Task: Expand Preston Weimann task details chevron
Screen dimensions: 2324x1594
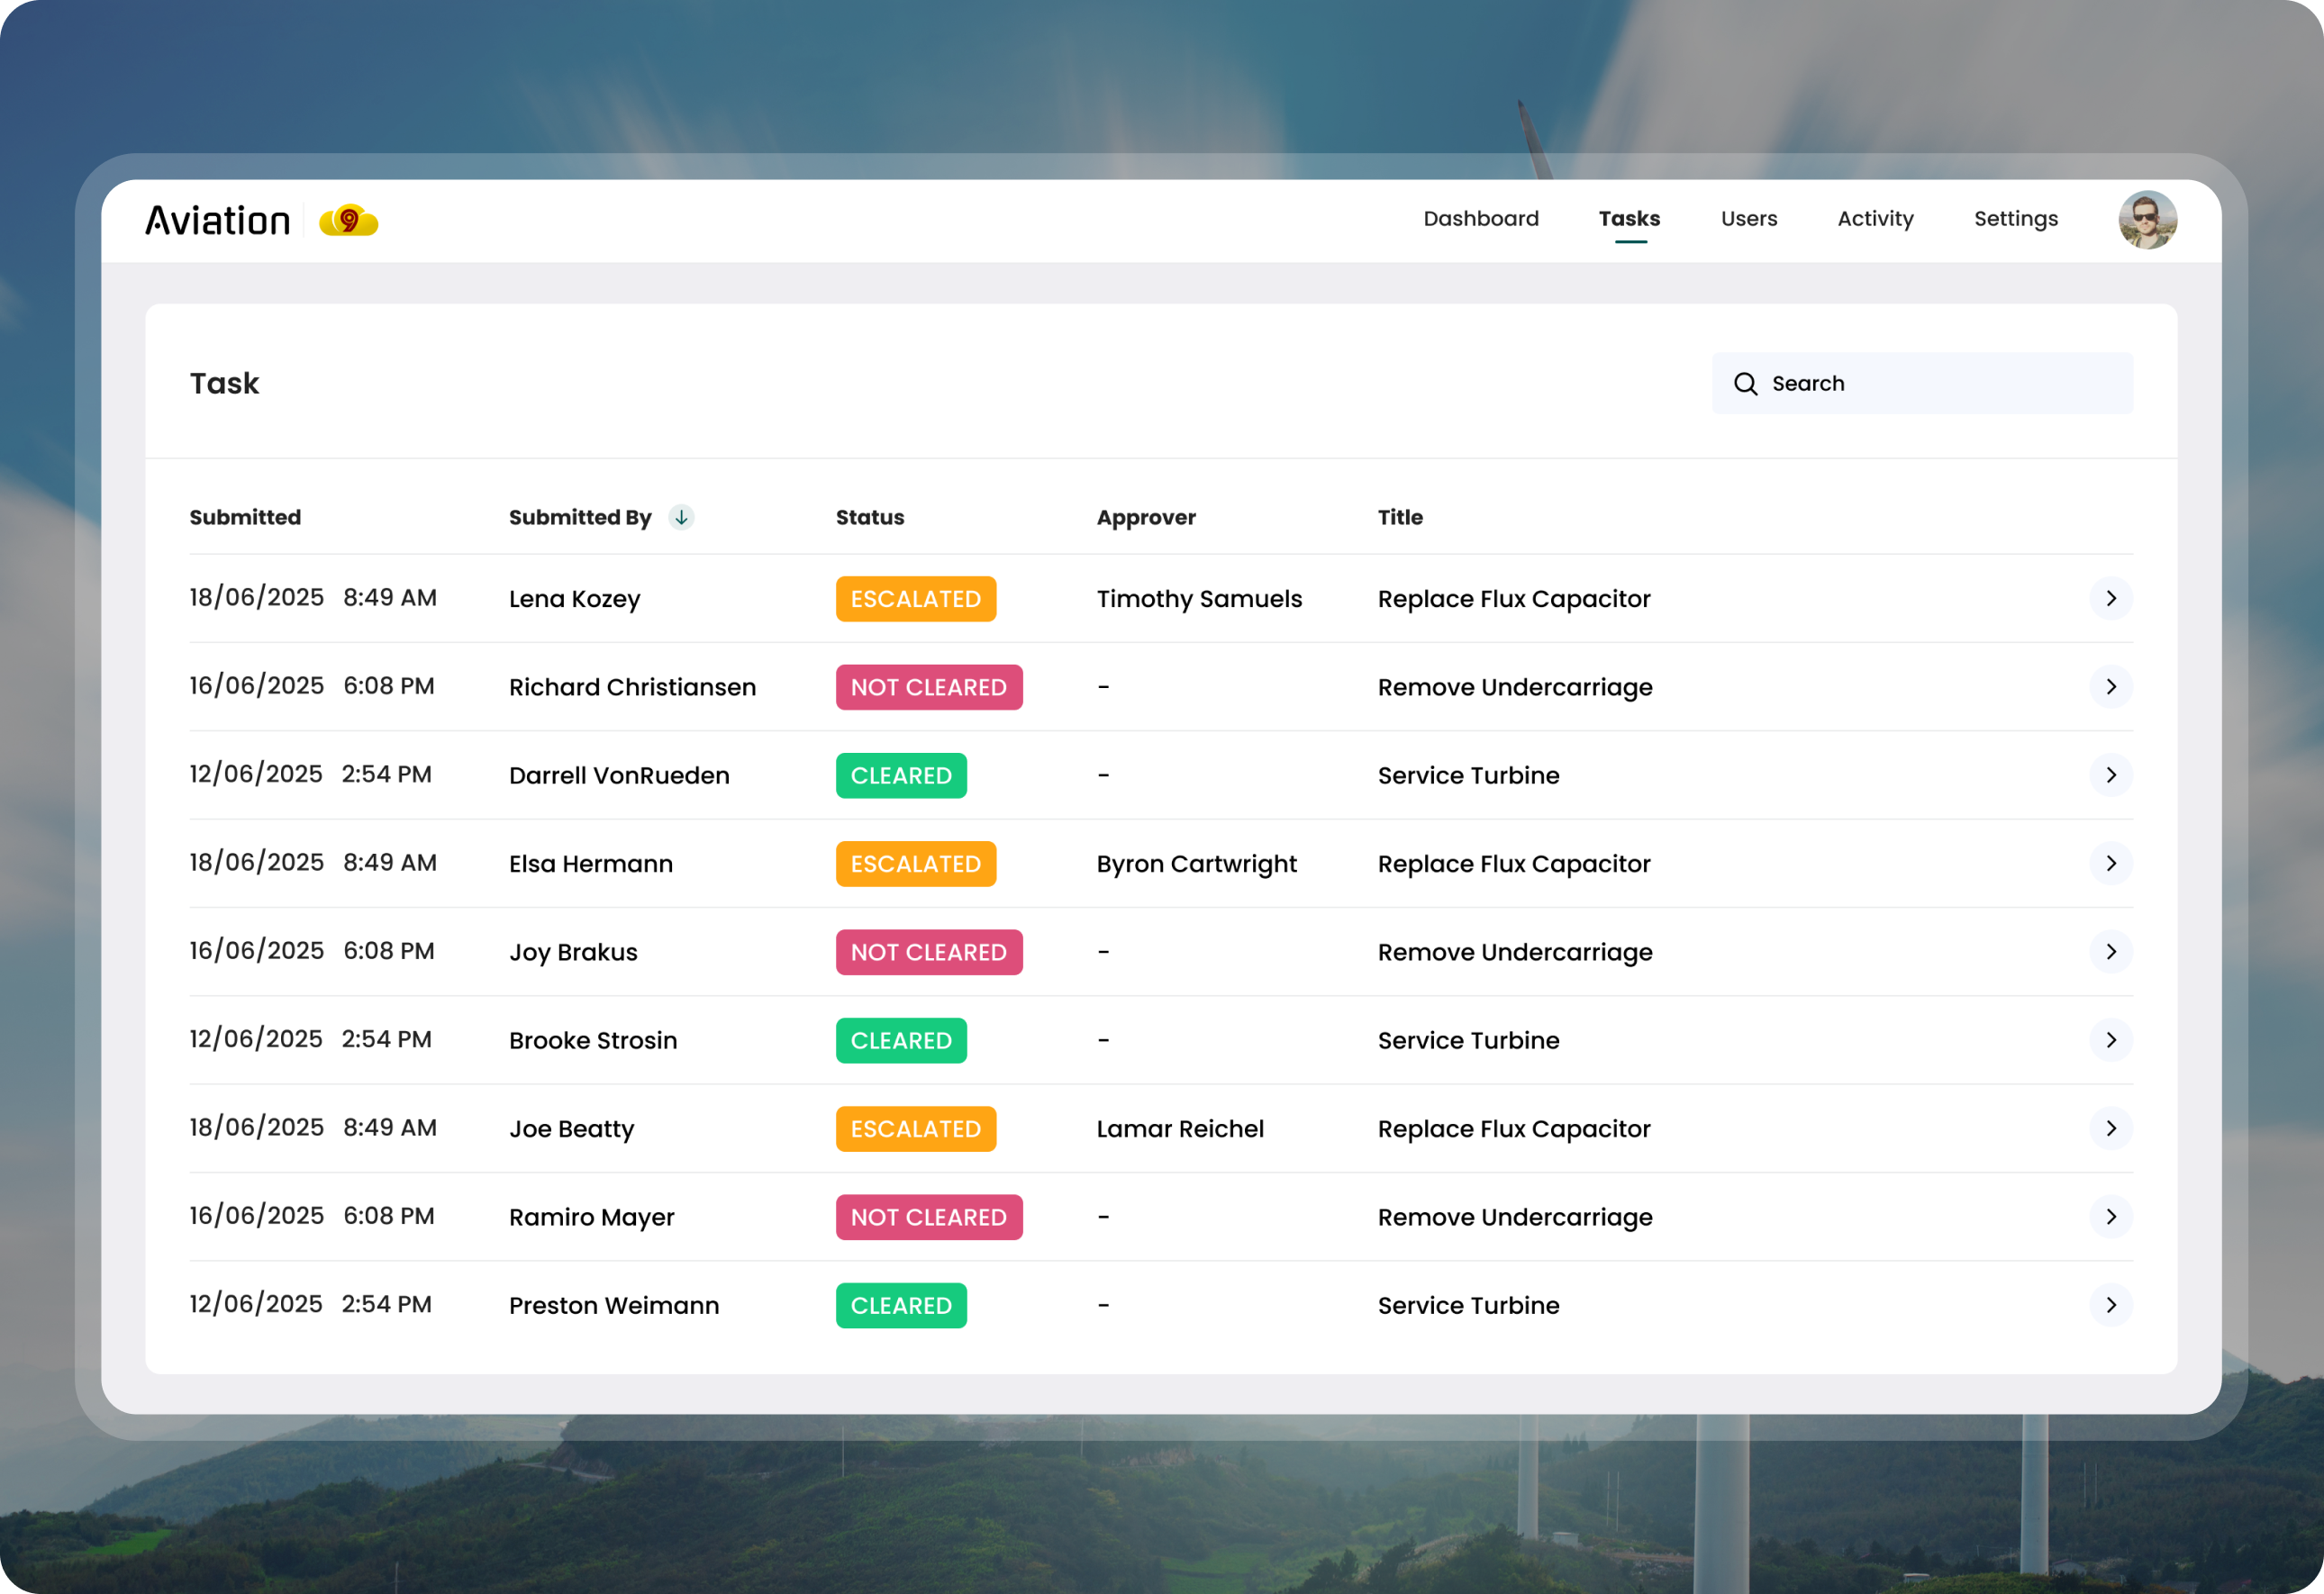Action: tap(2110, 1305)
